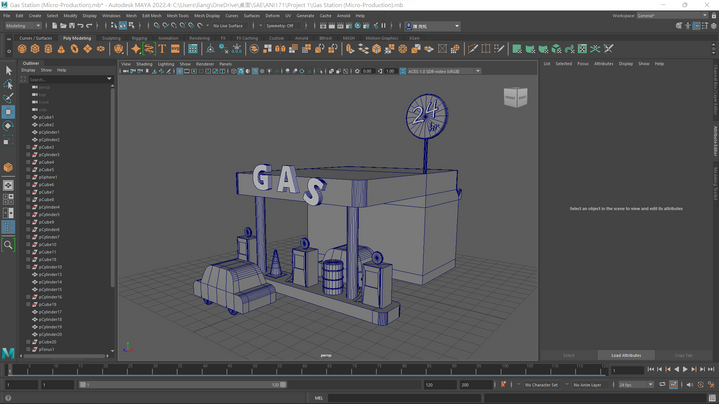Expand the pCube19 node in Outliner
The height and width of the screenshot is (404, 719).
[x=28, y=304]
